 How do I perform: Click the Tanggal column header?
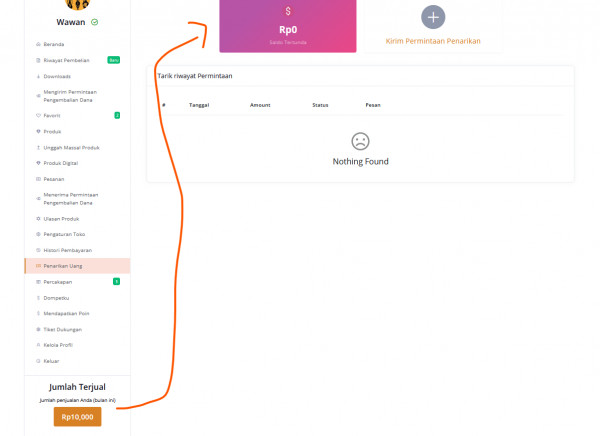[x=199, y=105]
